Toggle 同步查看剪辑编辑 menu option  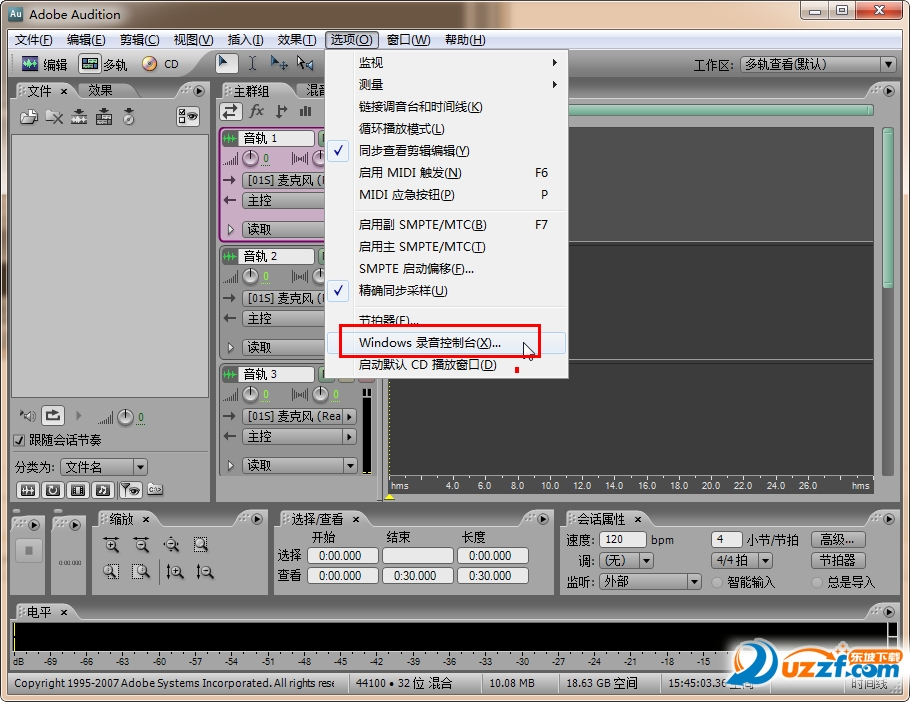(x=414, y=151)
